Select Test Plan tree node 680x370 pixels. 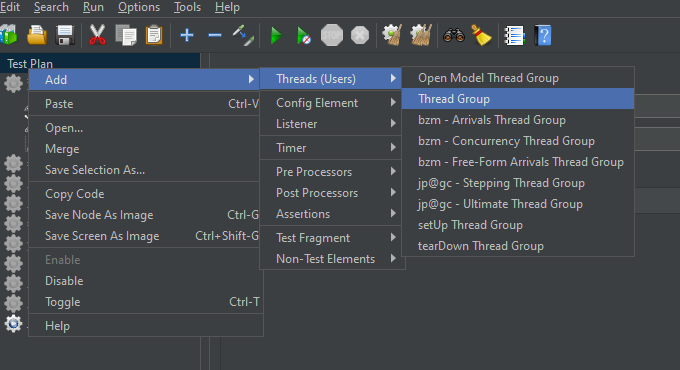tap(30, 64)
